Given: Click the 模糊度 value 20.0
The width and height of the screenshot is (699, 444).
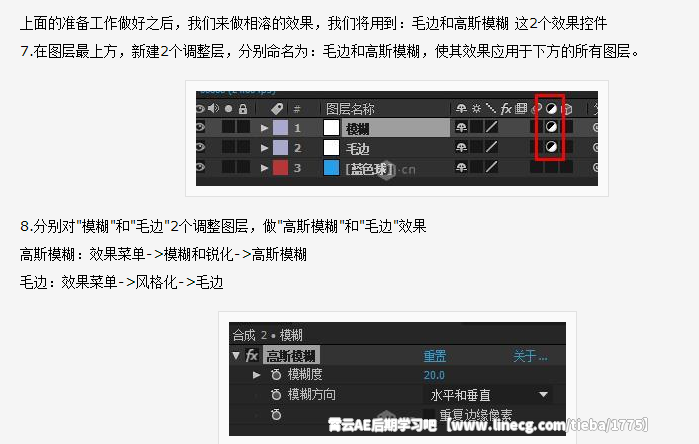Looking at the screenshot, I should coord(434,375).
